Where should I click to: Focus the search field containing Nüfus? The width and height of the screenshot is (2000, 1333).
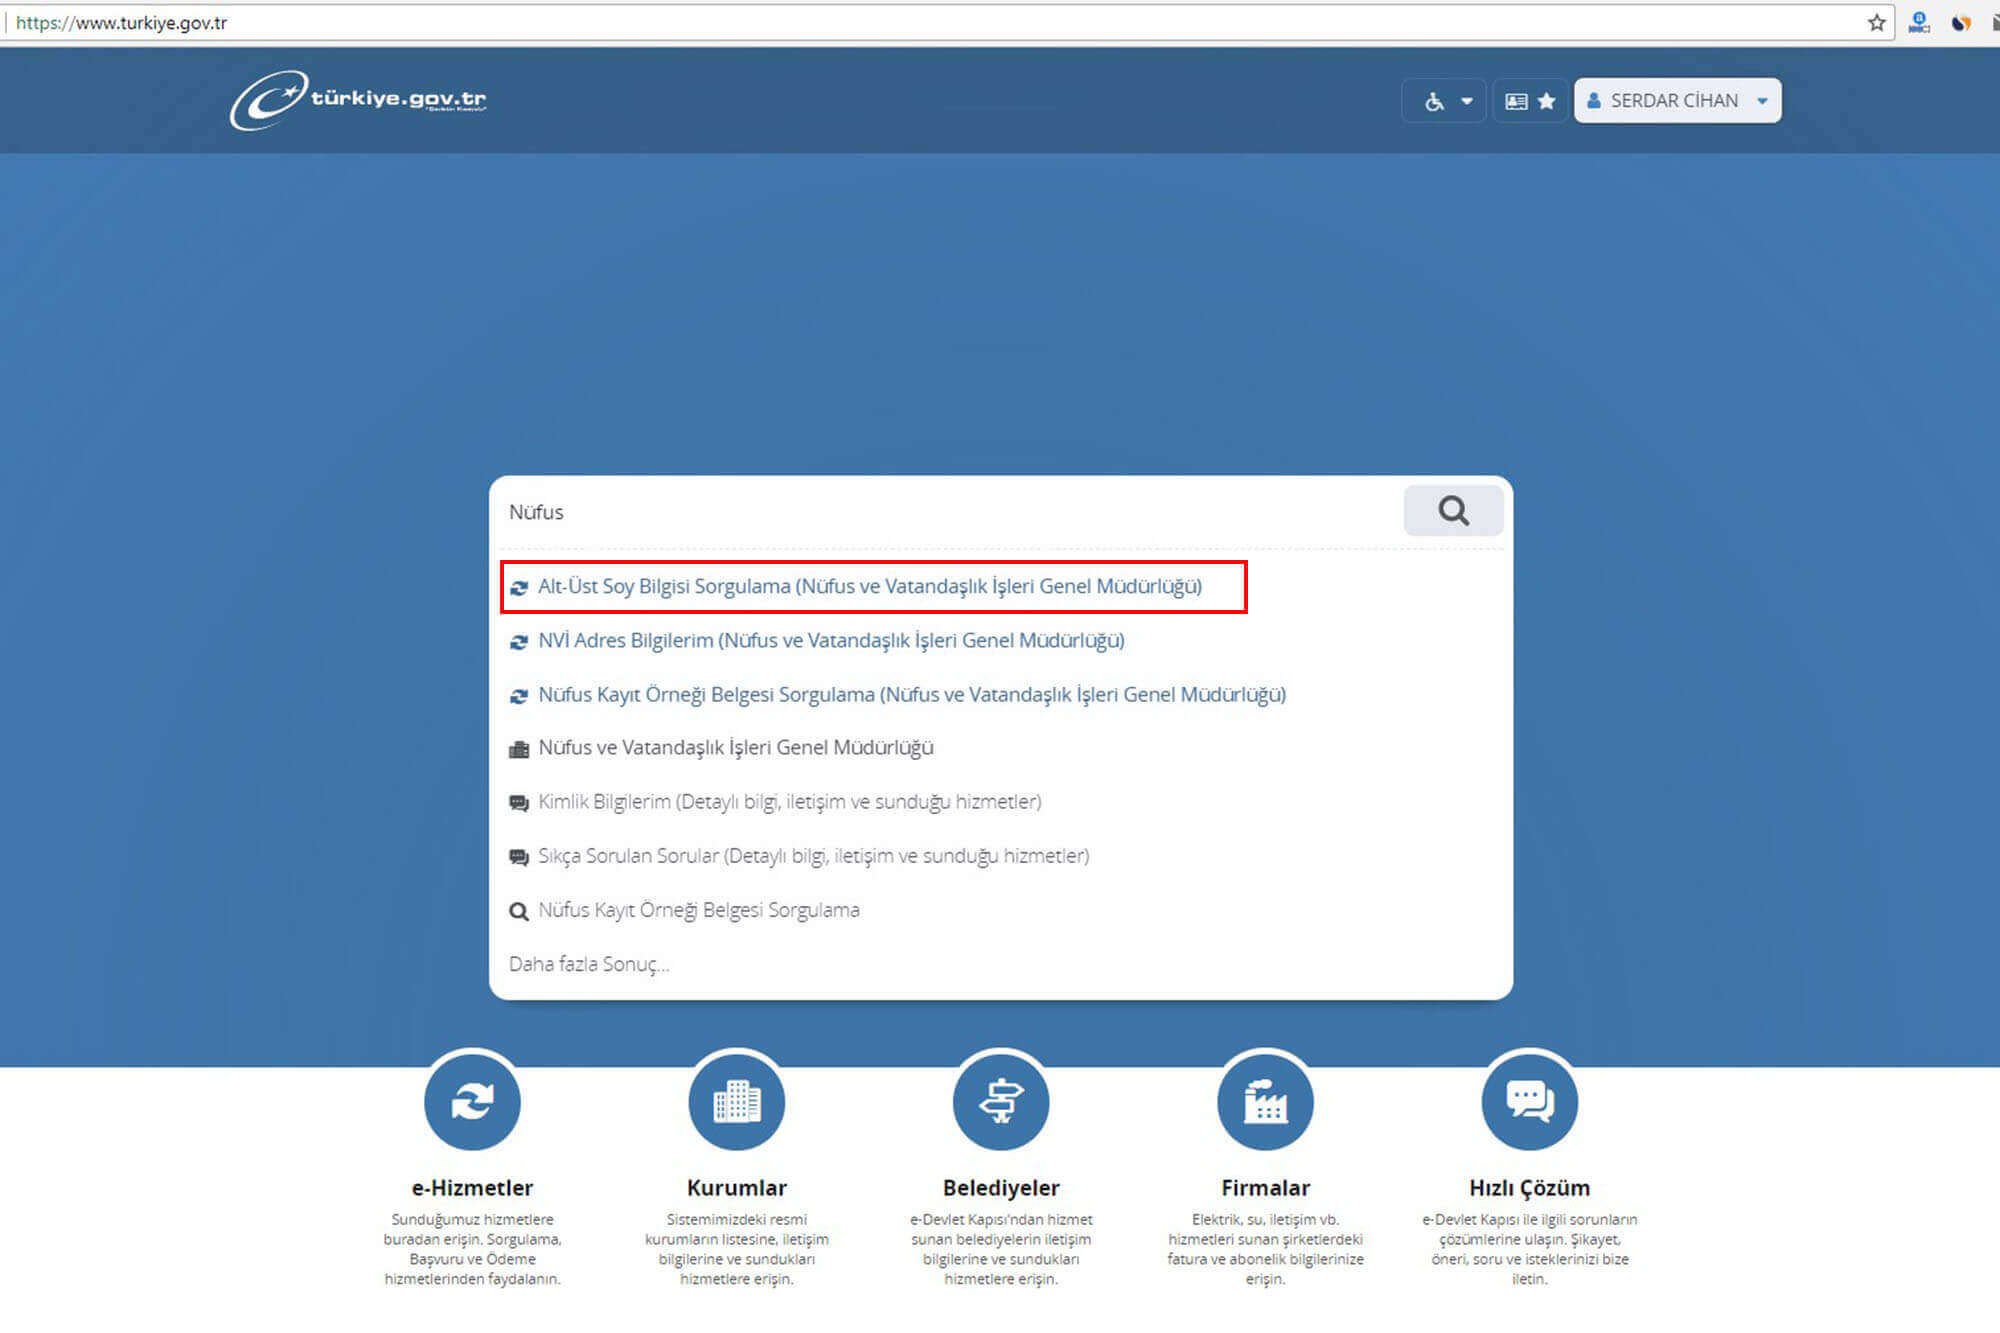coord(950,512)
